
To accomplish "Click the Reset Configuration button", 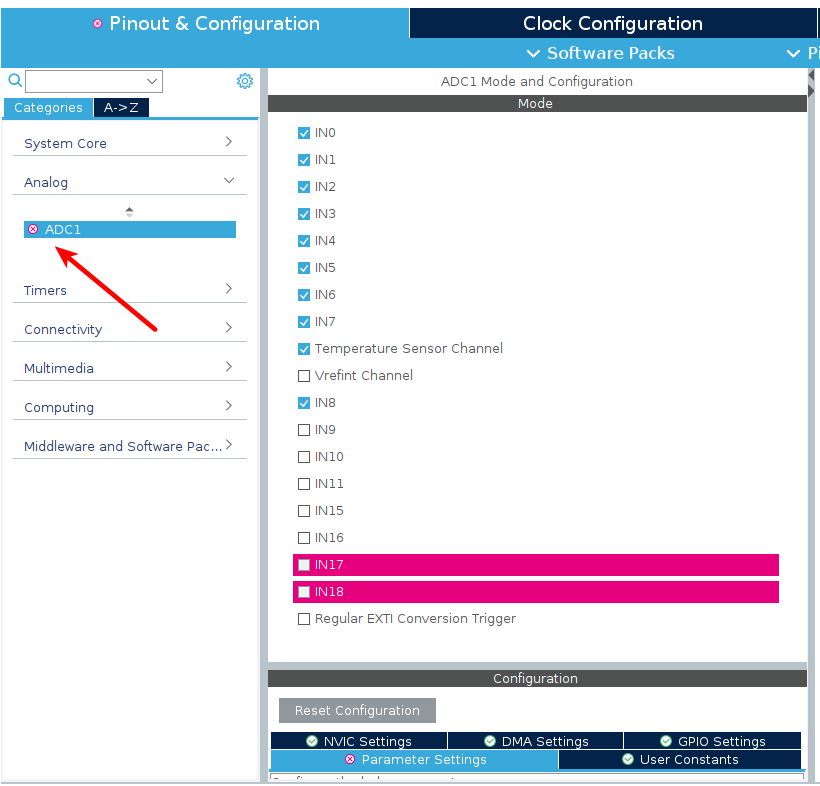I will point(357,710).
